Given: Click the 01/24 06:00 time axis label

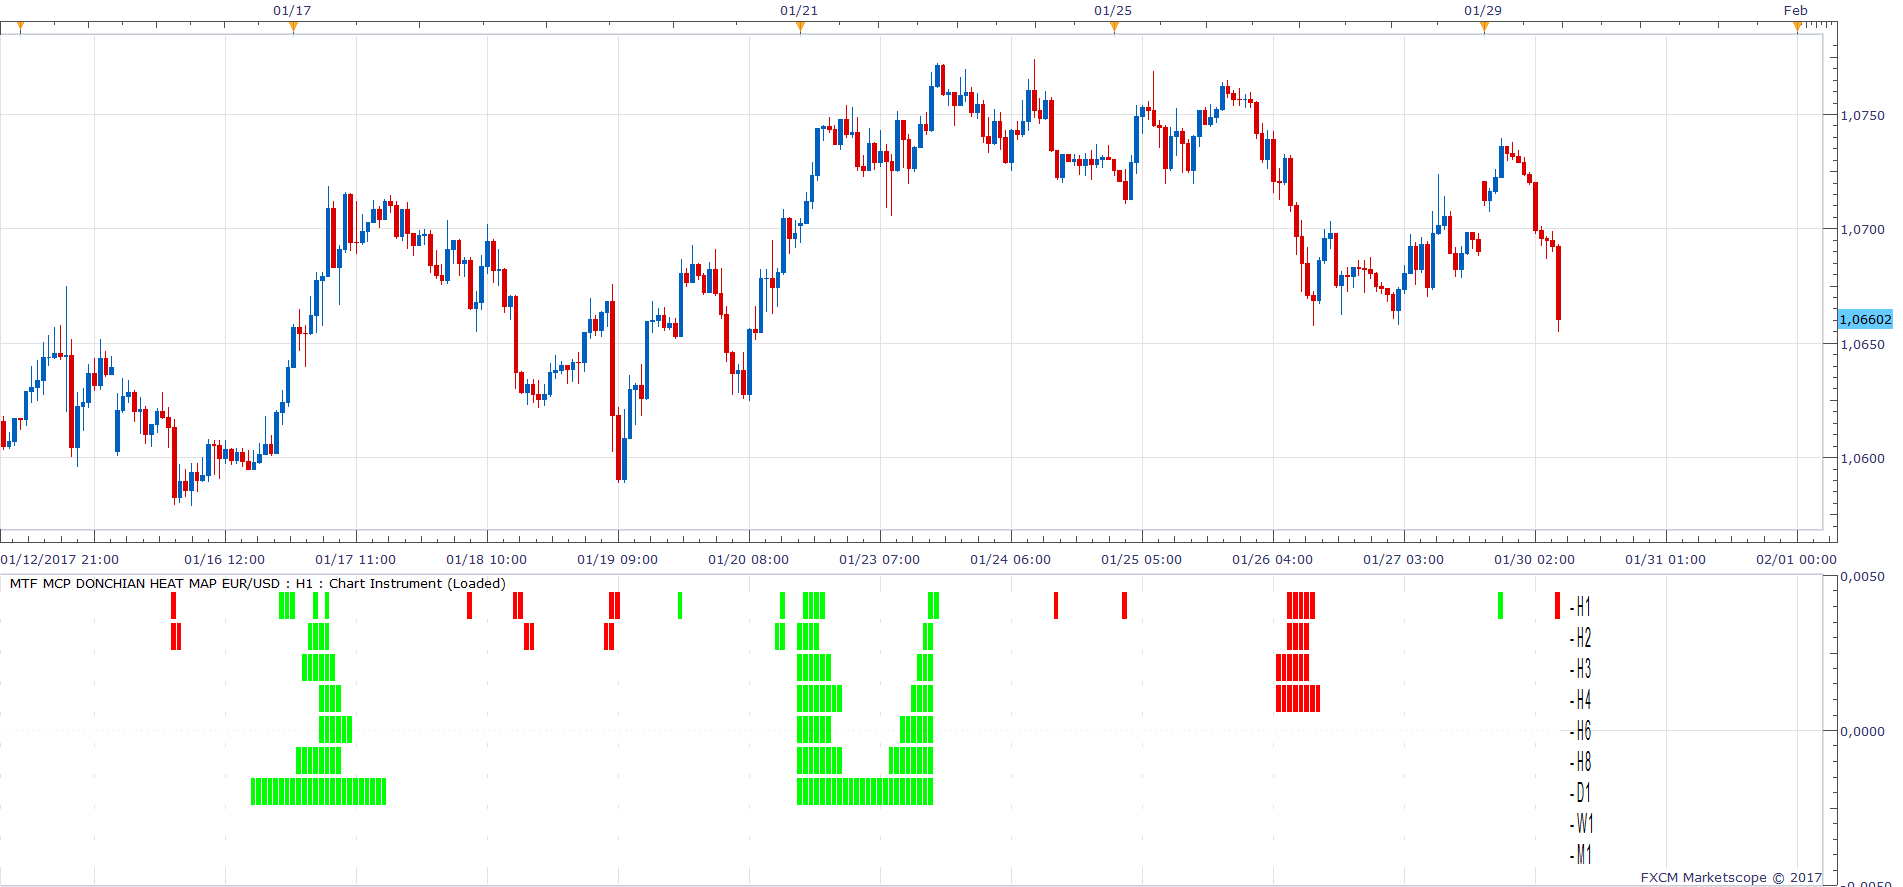Looking at the screenshot, I should pyautogui.click(x=1011, y=560).
